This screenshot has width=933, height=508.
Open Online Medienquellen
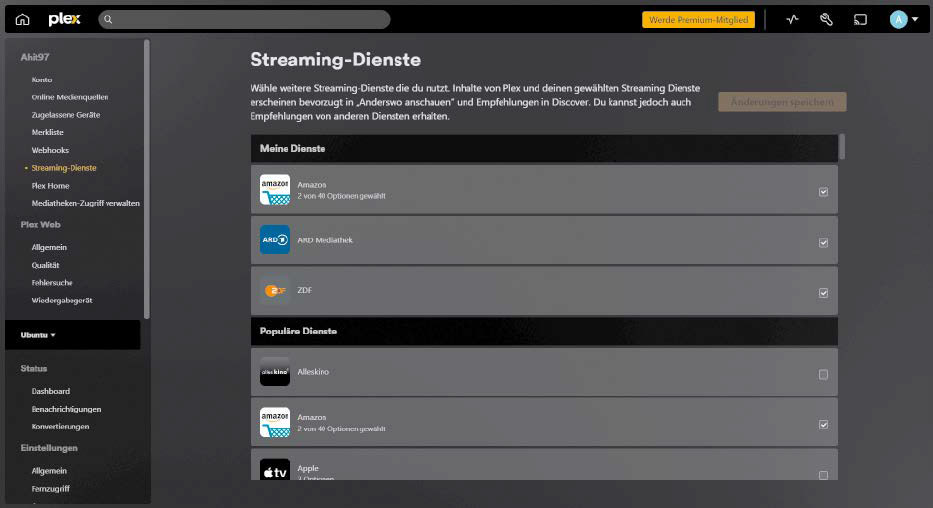(70, 97)
